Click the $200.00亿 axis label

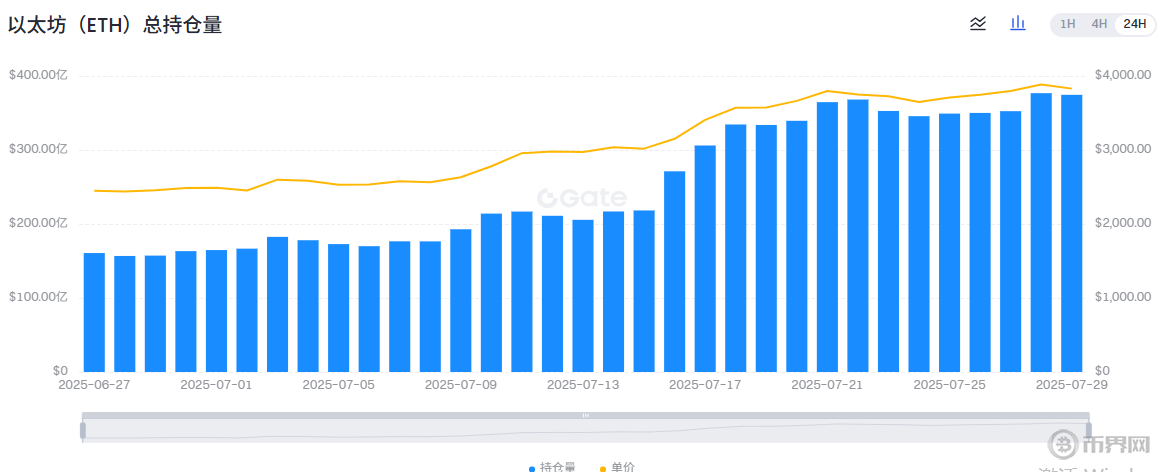pyautogui.click(x=38, y=223)
